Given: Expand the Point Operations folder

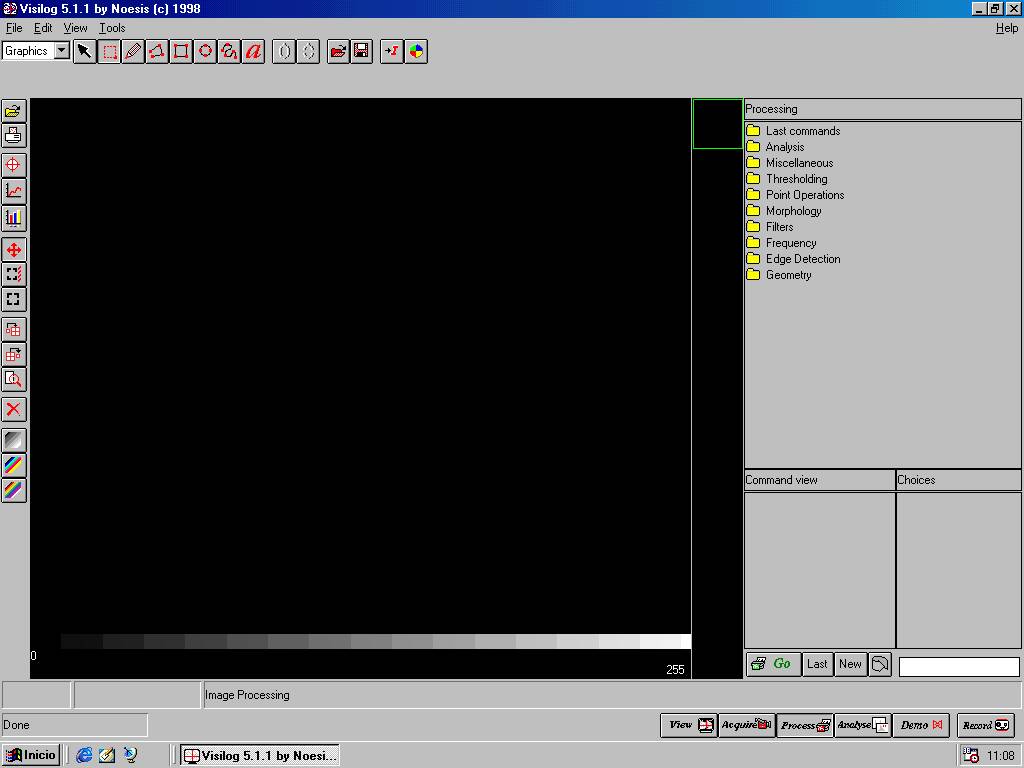Looking at the screenshot, I should 795,195.
